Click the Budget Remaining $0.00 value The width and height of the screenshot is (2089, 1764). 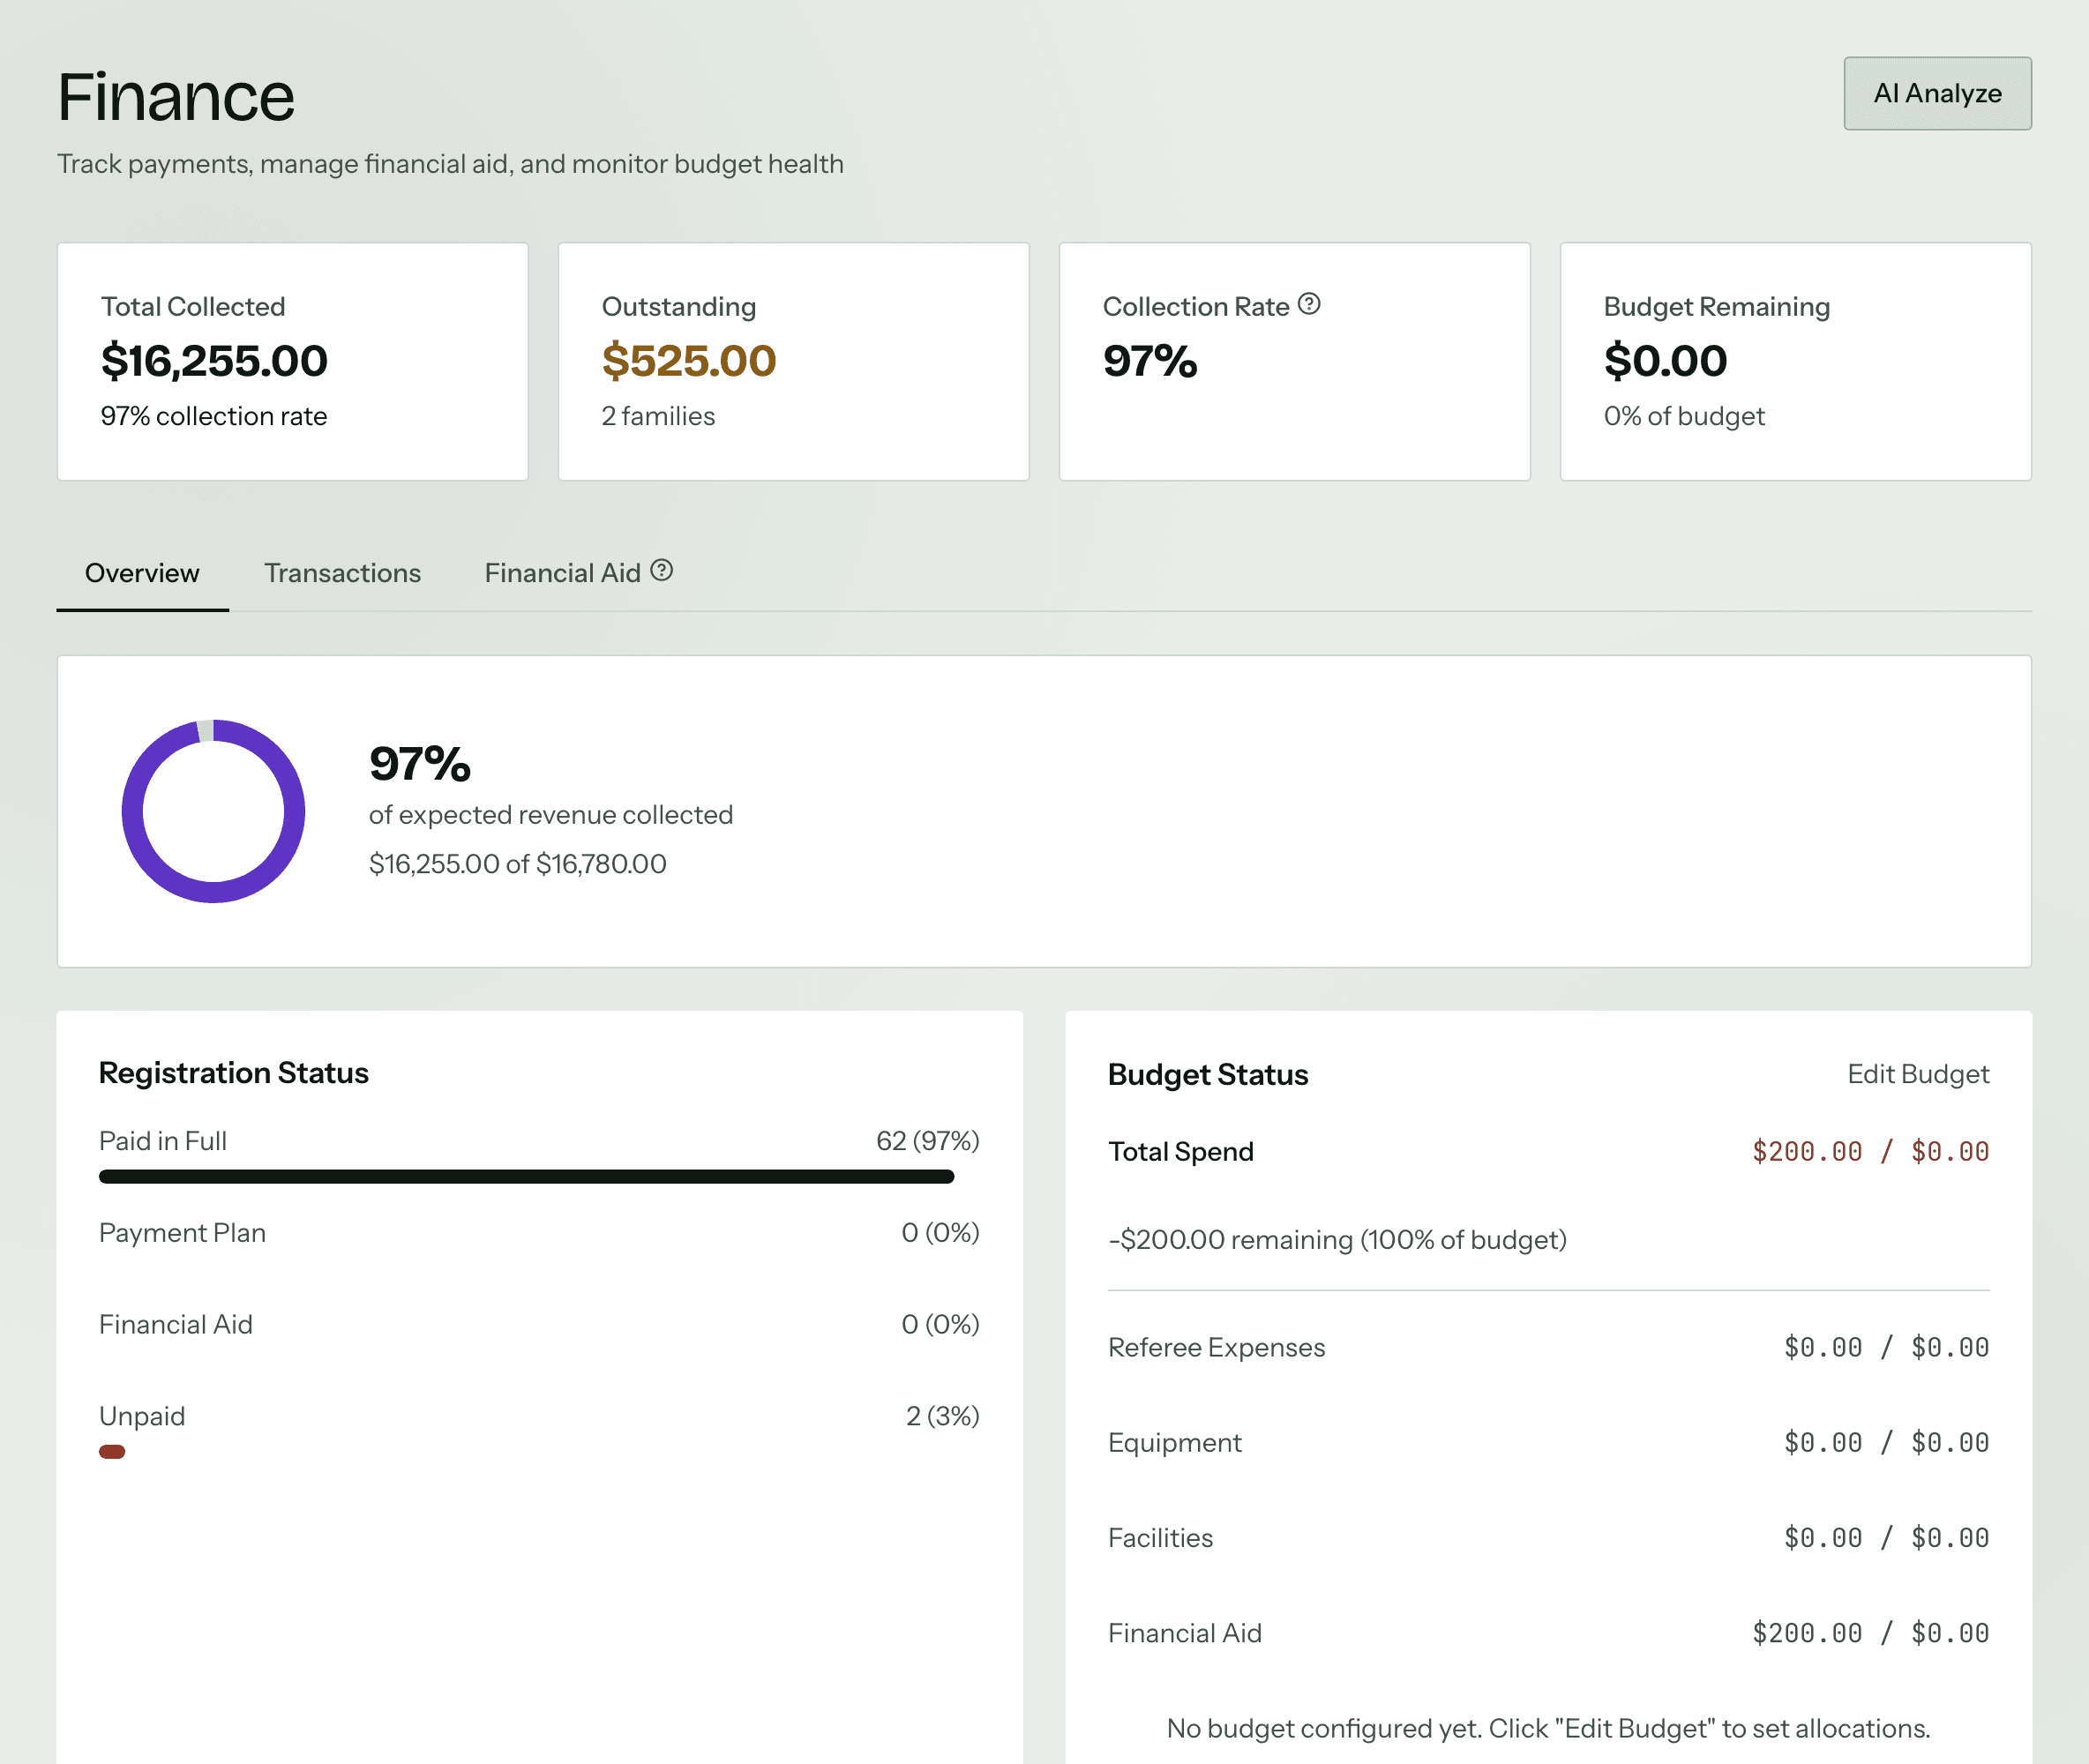click(1665, 361)
